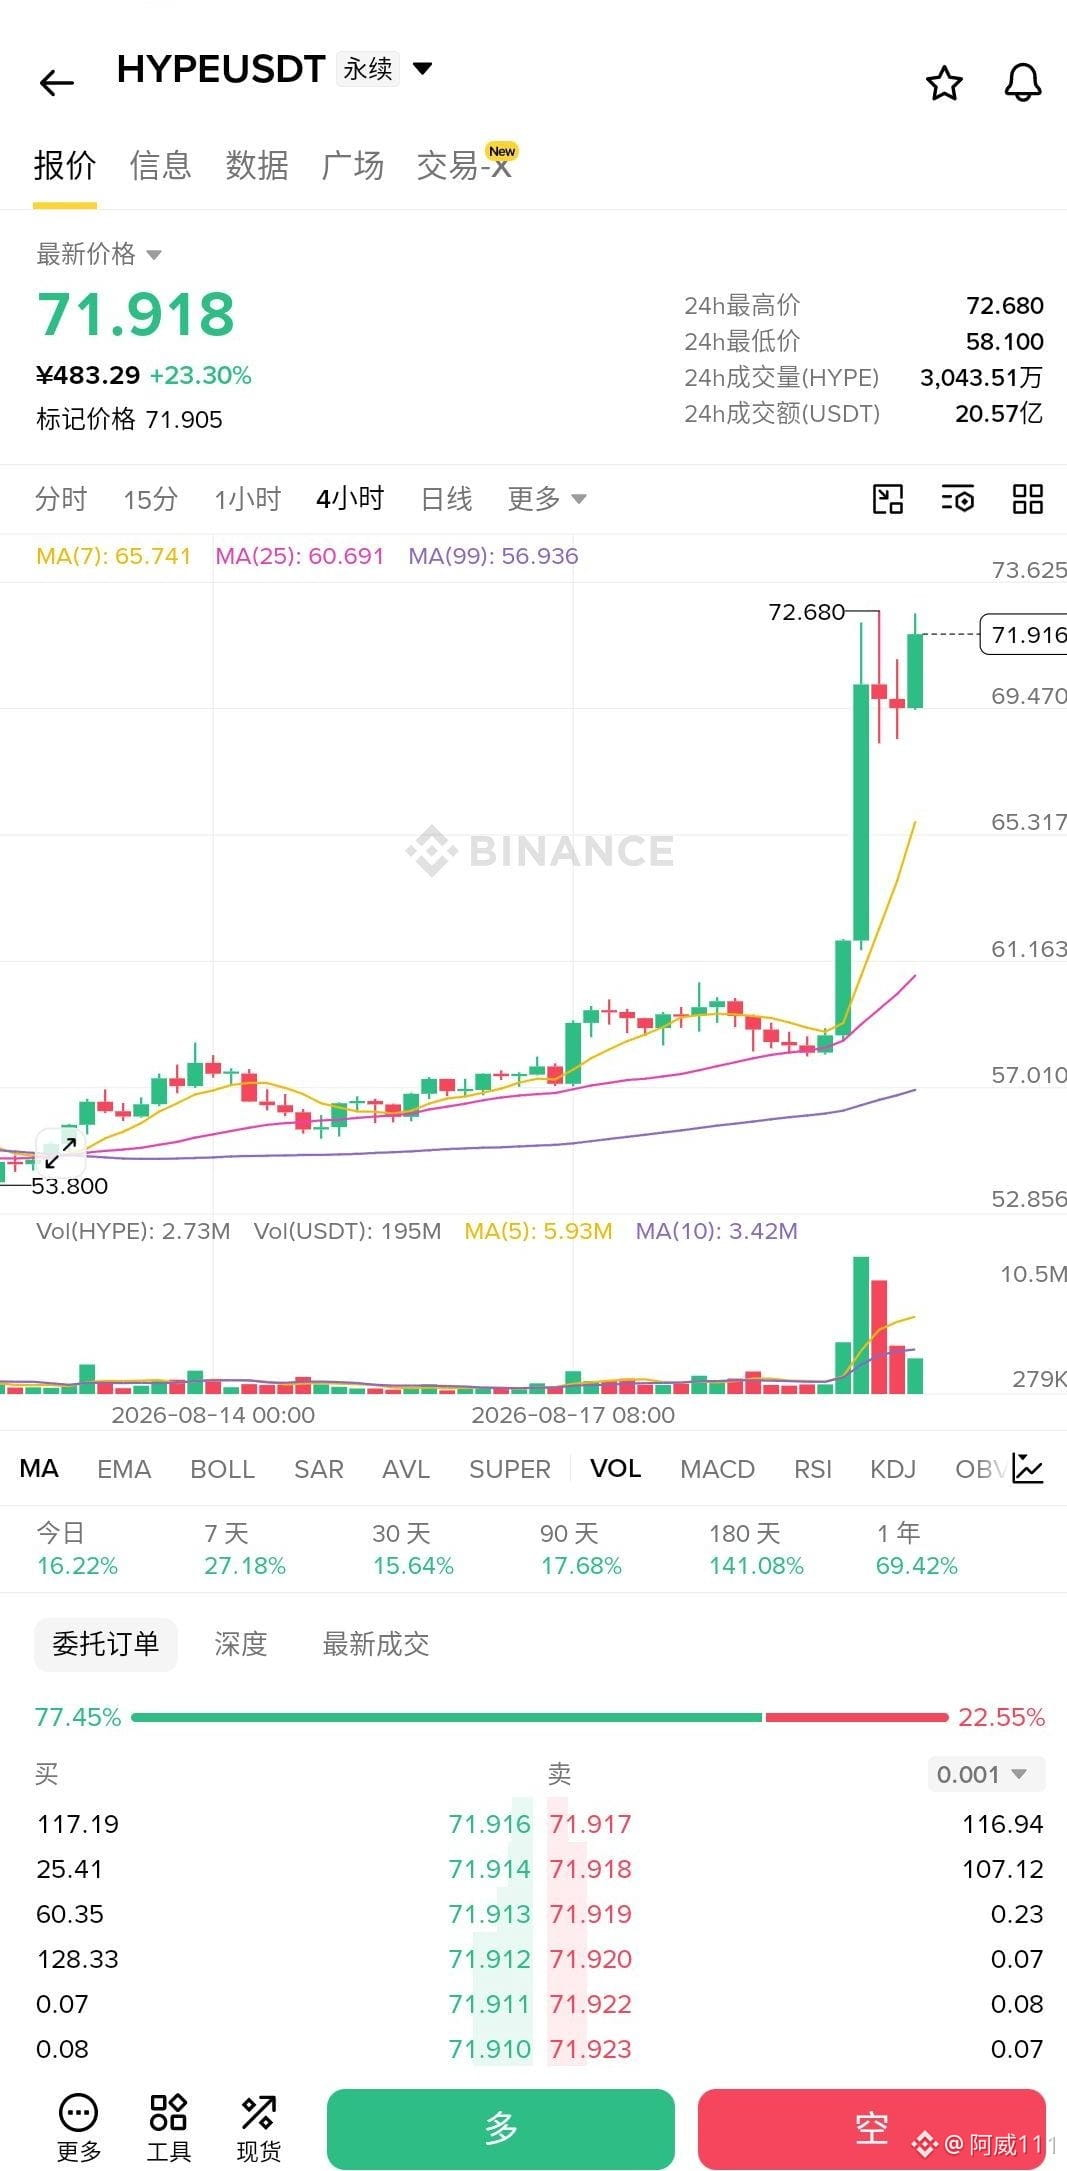Toggle the AVL indicator

406,1468
